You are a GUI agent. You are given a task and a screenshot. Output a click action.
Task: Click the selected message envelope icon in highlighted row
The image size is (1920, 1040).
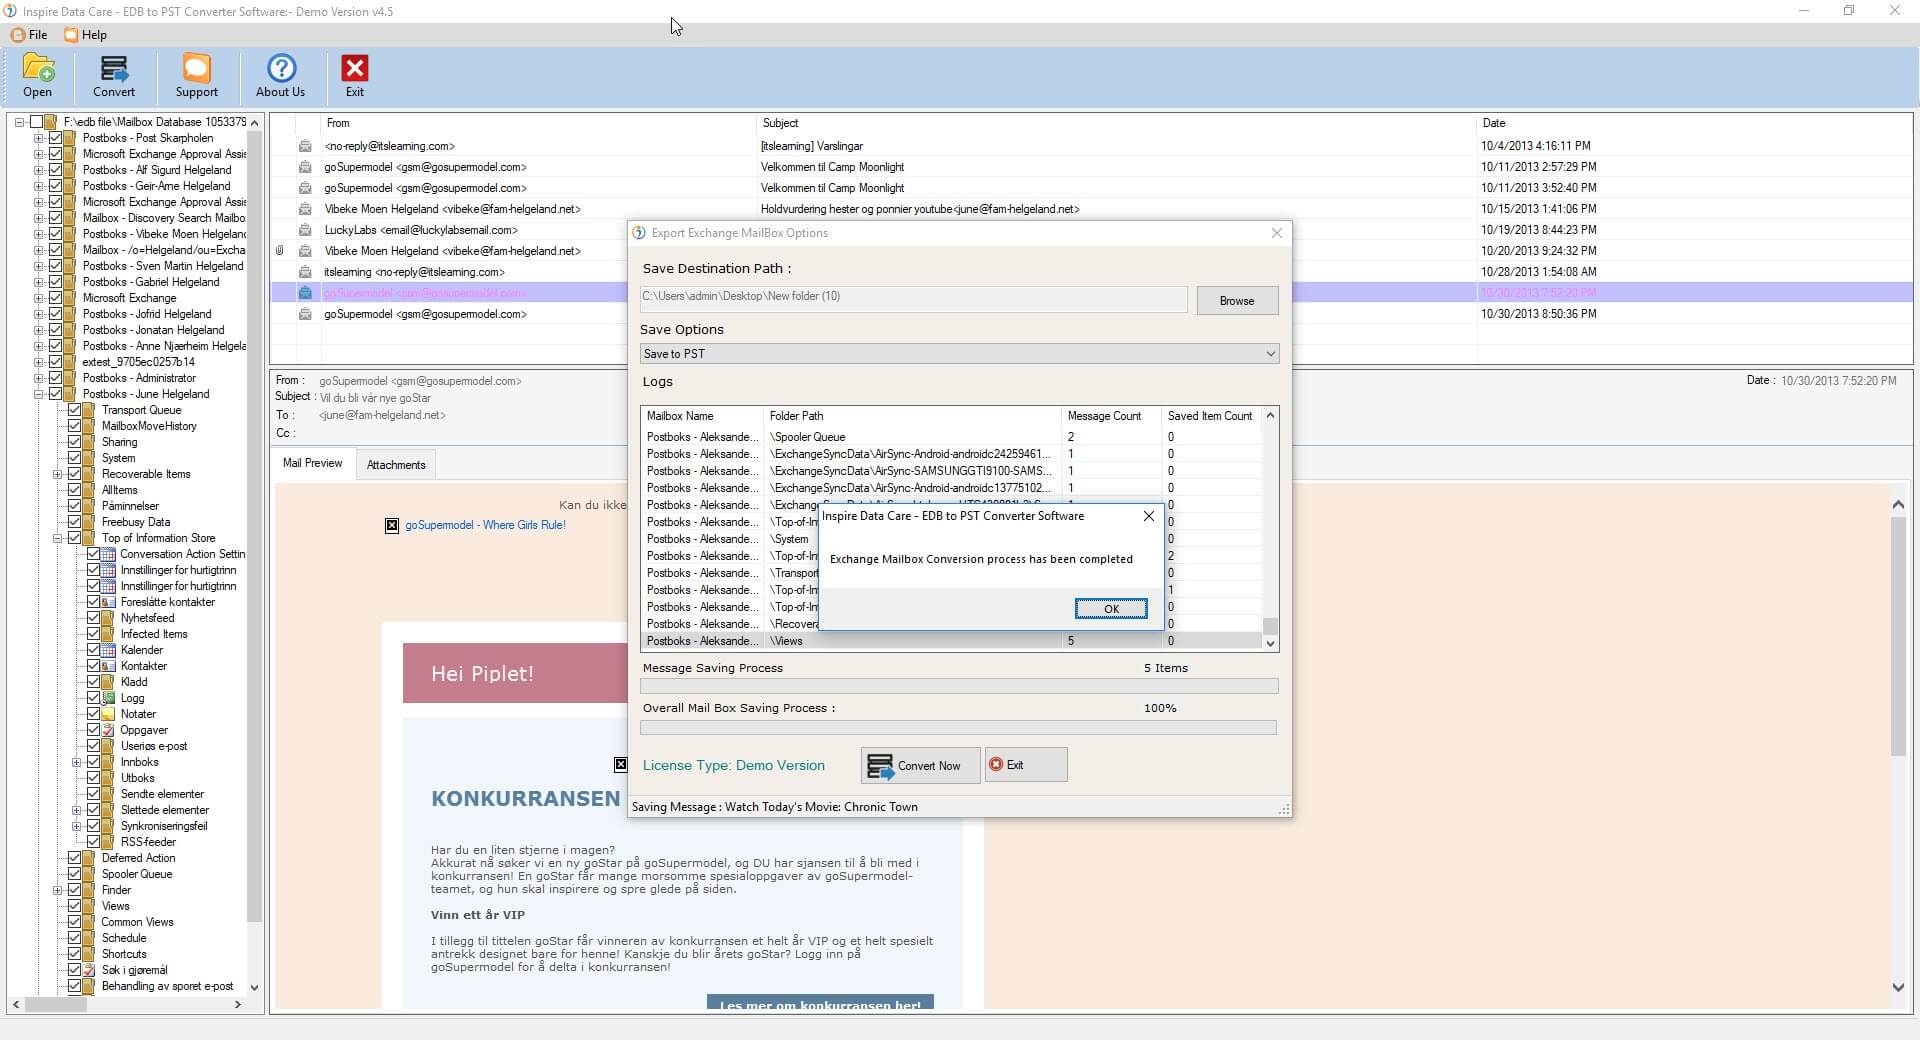(x=305, y=293)
